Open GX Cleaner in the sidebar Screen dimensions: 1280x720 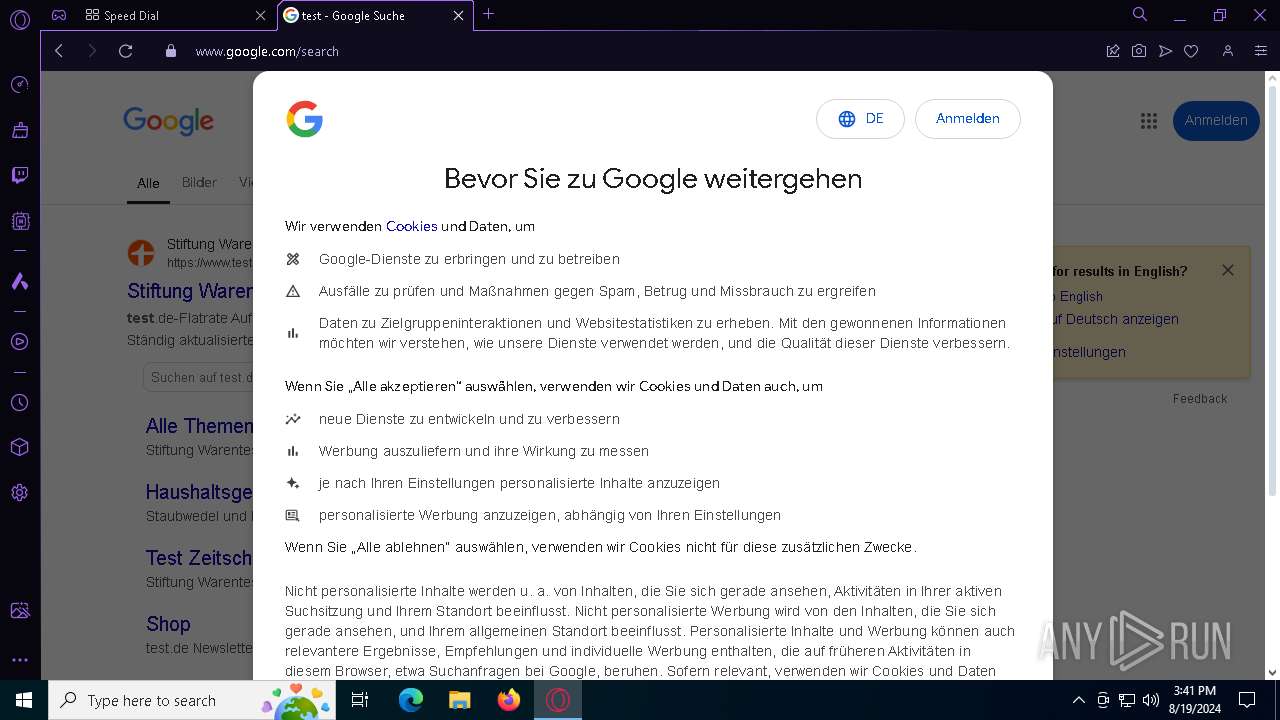[x=19, y=130]
